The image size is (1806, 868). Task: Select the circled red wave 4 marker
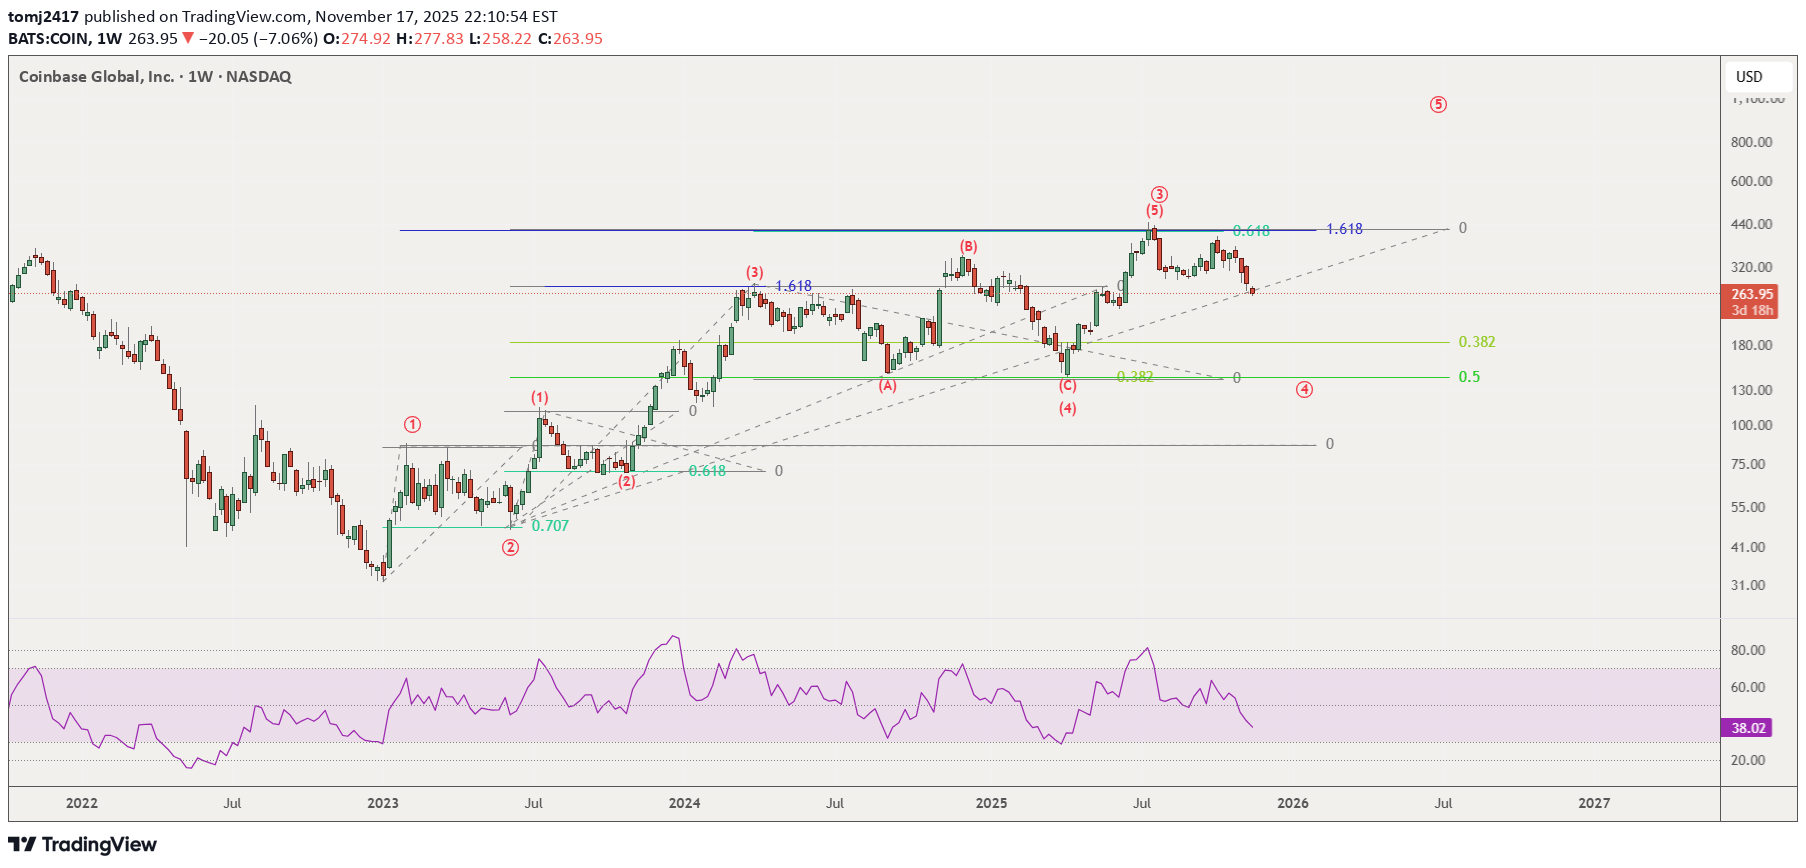pos(1304,390)
